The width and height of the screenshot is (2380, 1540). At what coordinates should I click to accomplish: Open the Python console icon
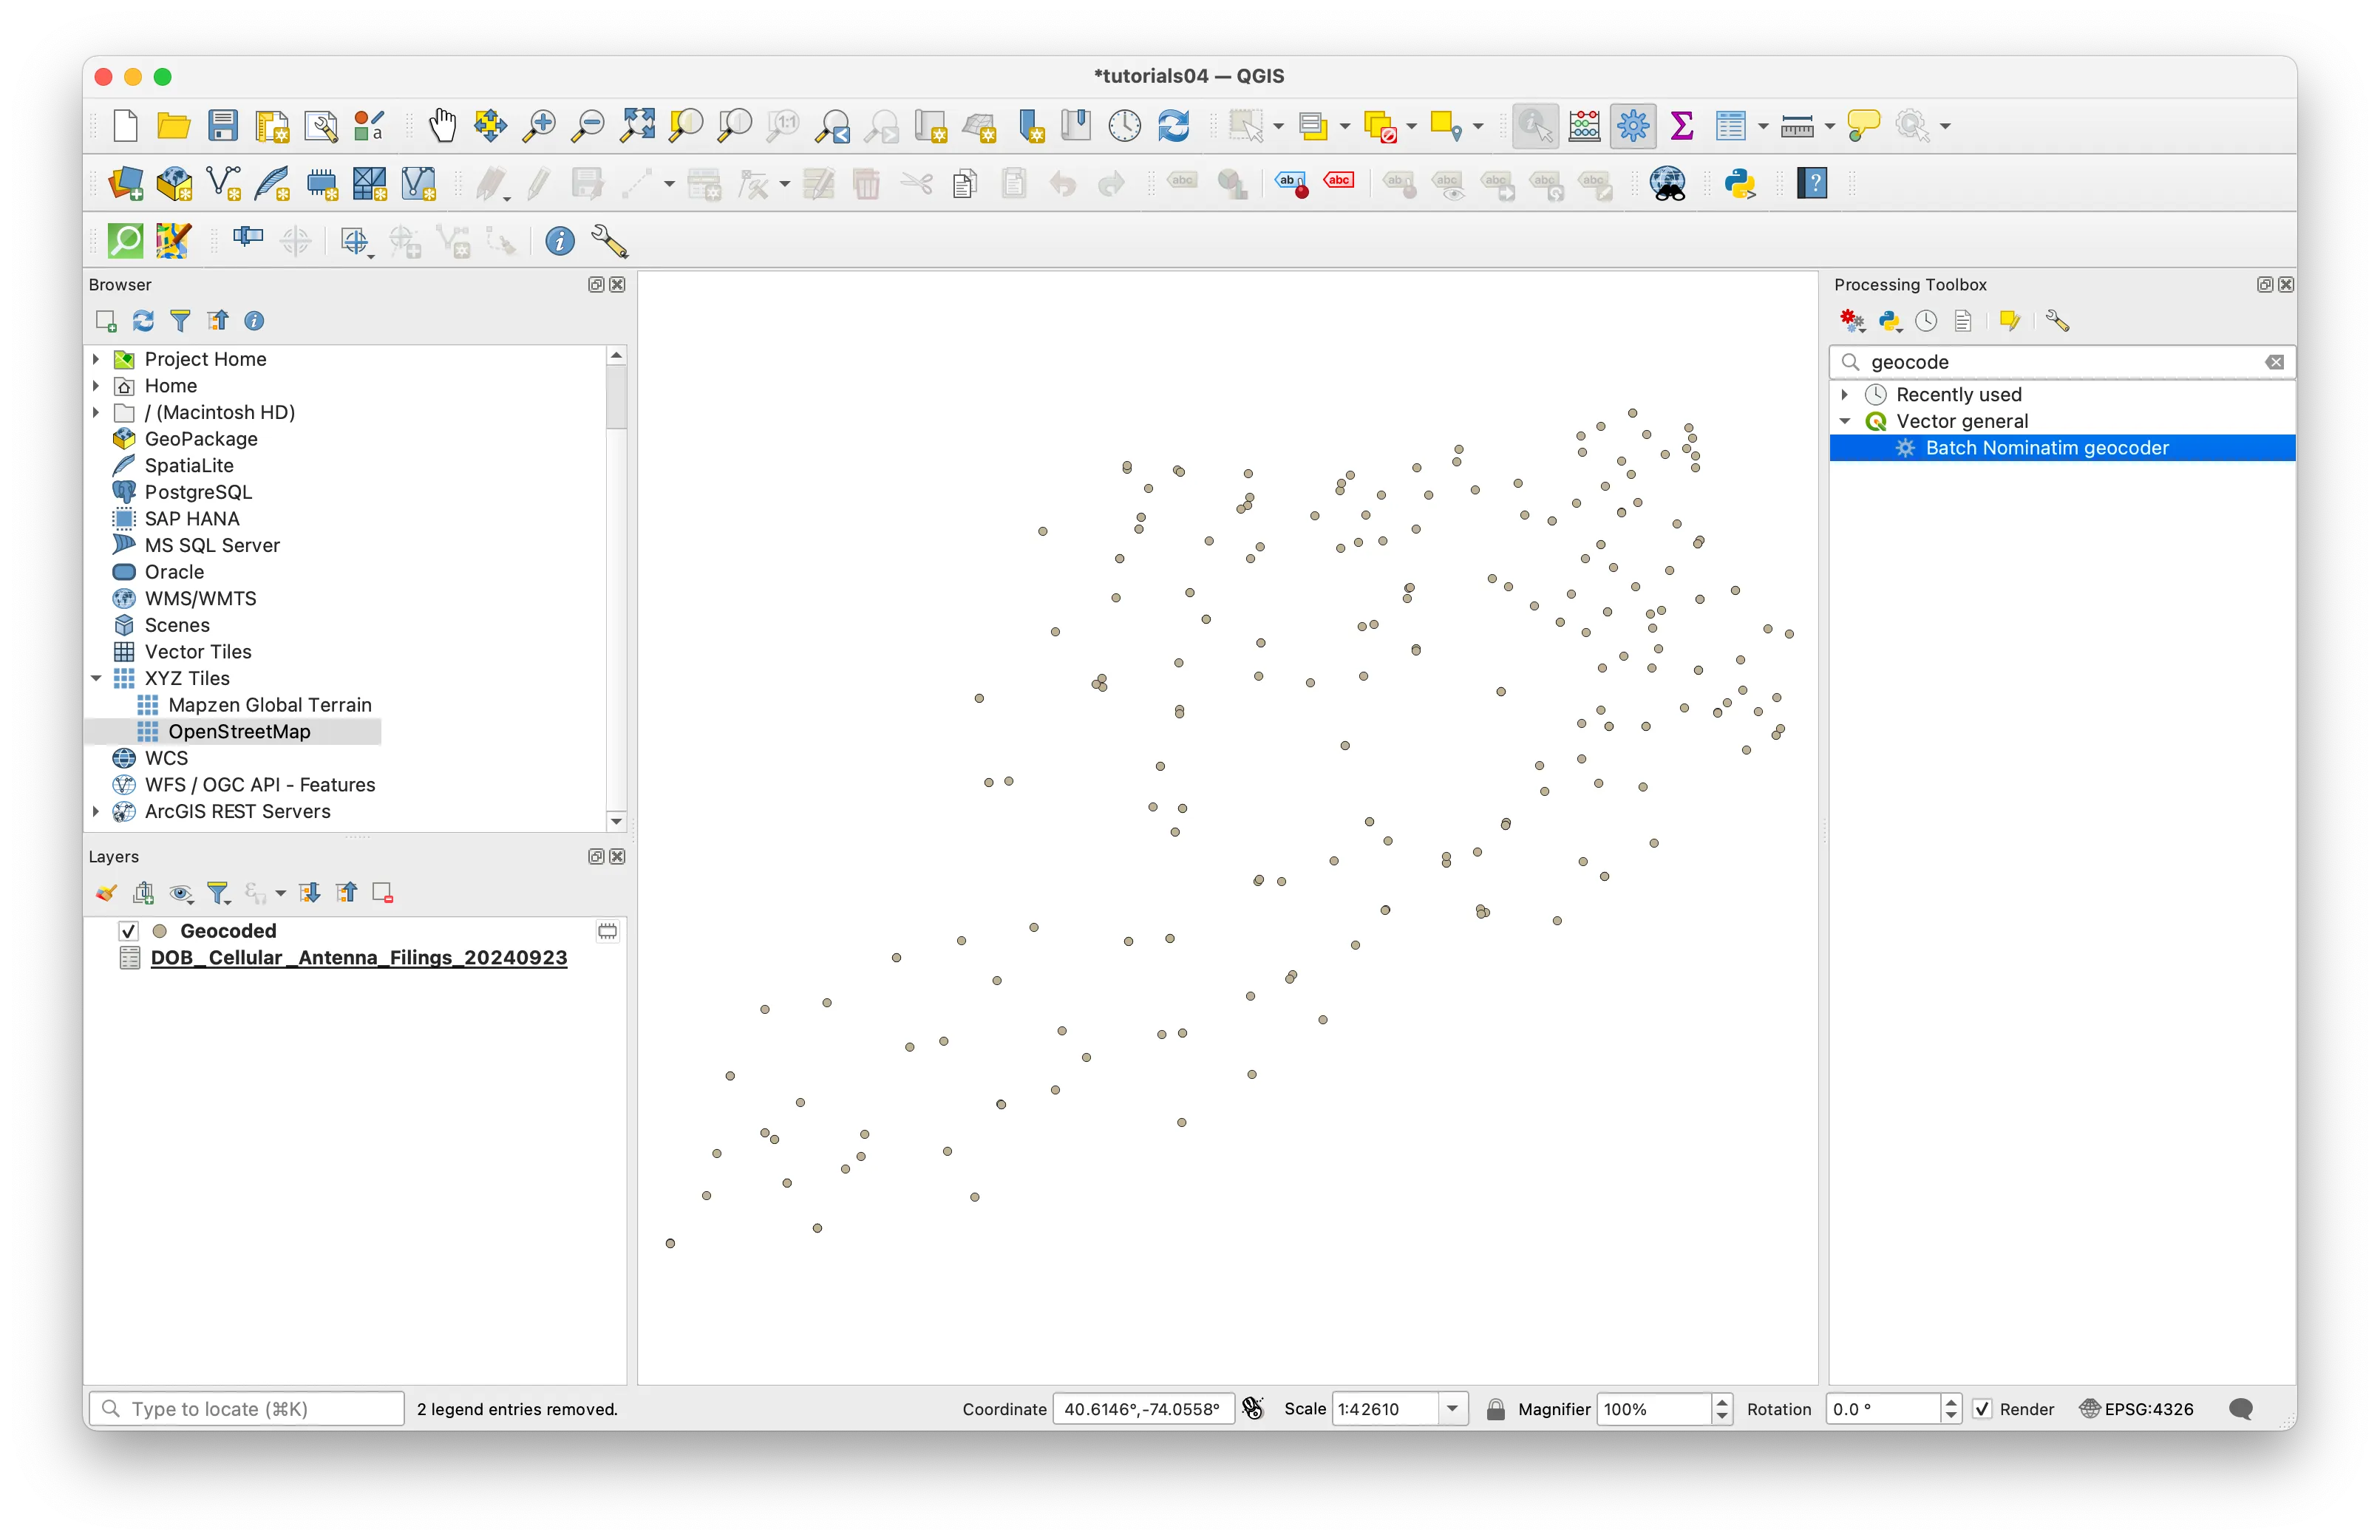(x=1740, y=183)
